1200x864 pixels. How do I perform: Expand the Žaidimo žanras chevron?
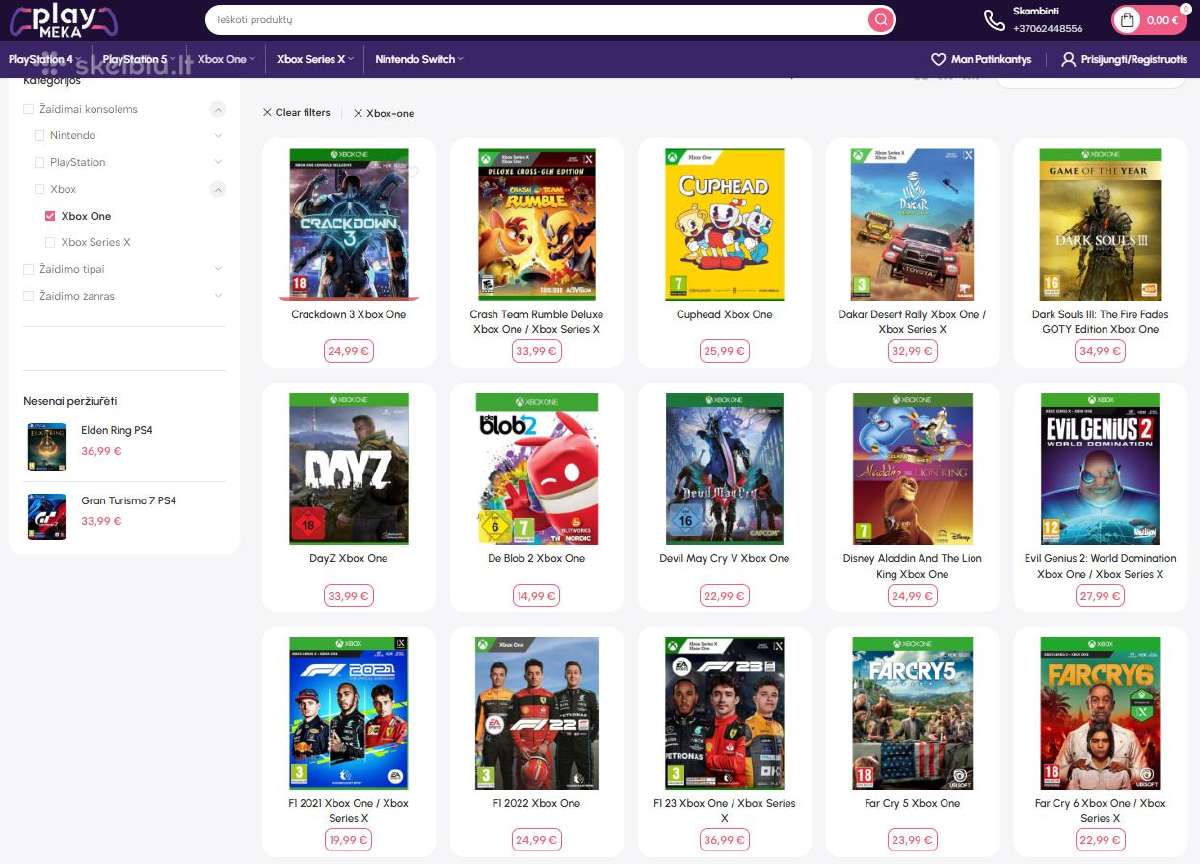[x=218, y=296]
